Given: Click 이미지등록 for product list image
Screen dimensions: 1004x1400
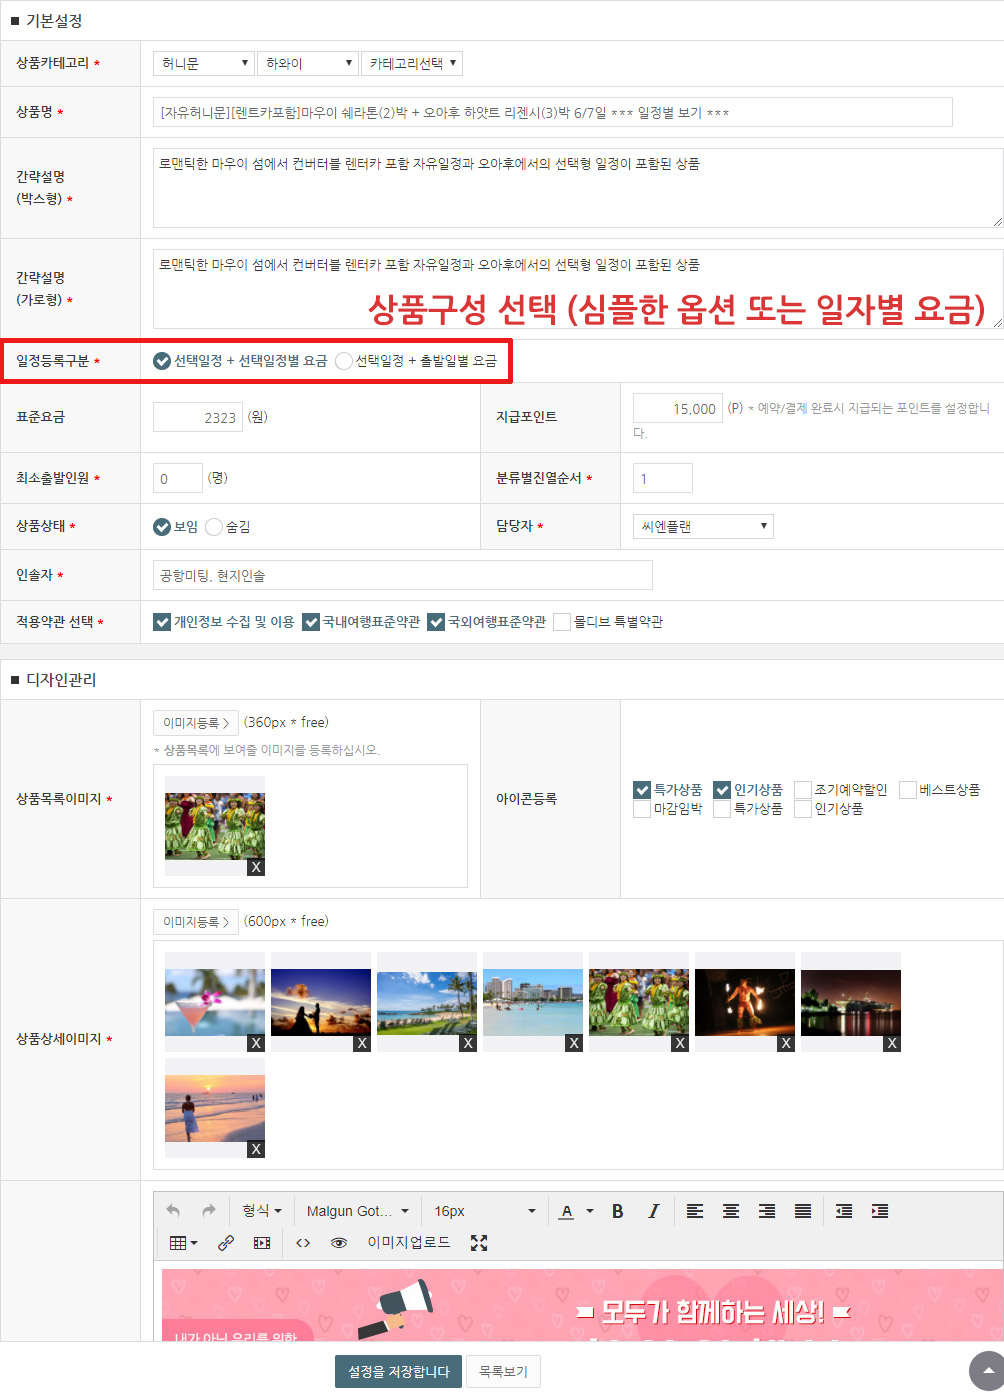Looking at the screenshot, I should [x=196, y=723].
